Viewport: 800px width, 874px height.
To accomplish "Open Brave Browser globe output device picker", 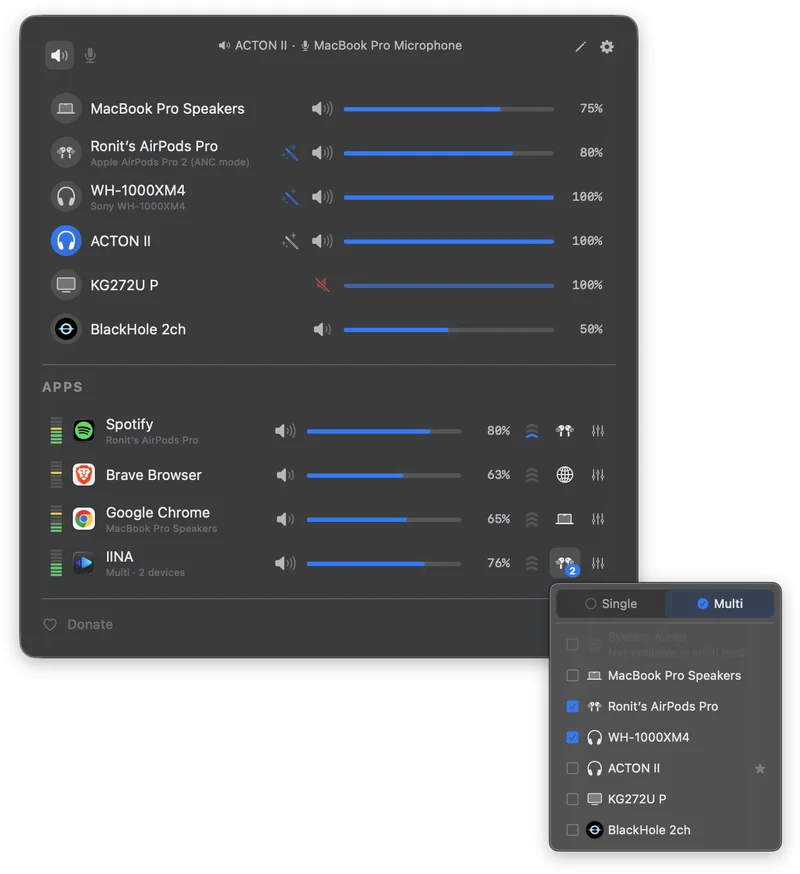I will pos(565,474).
